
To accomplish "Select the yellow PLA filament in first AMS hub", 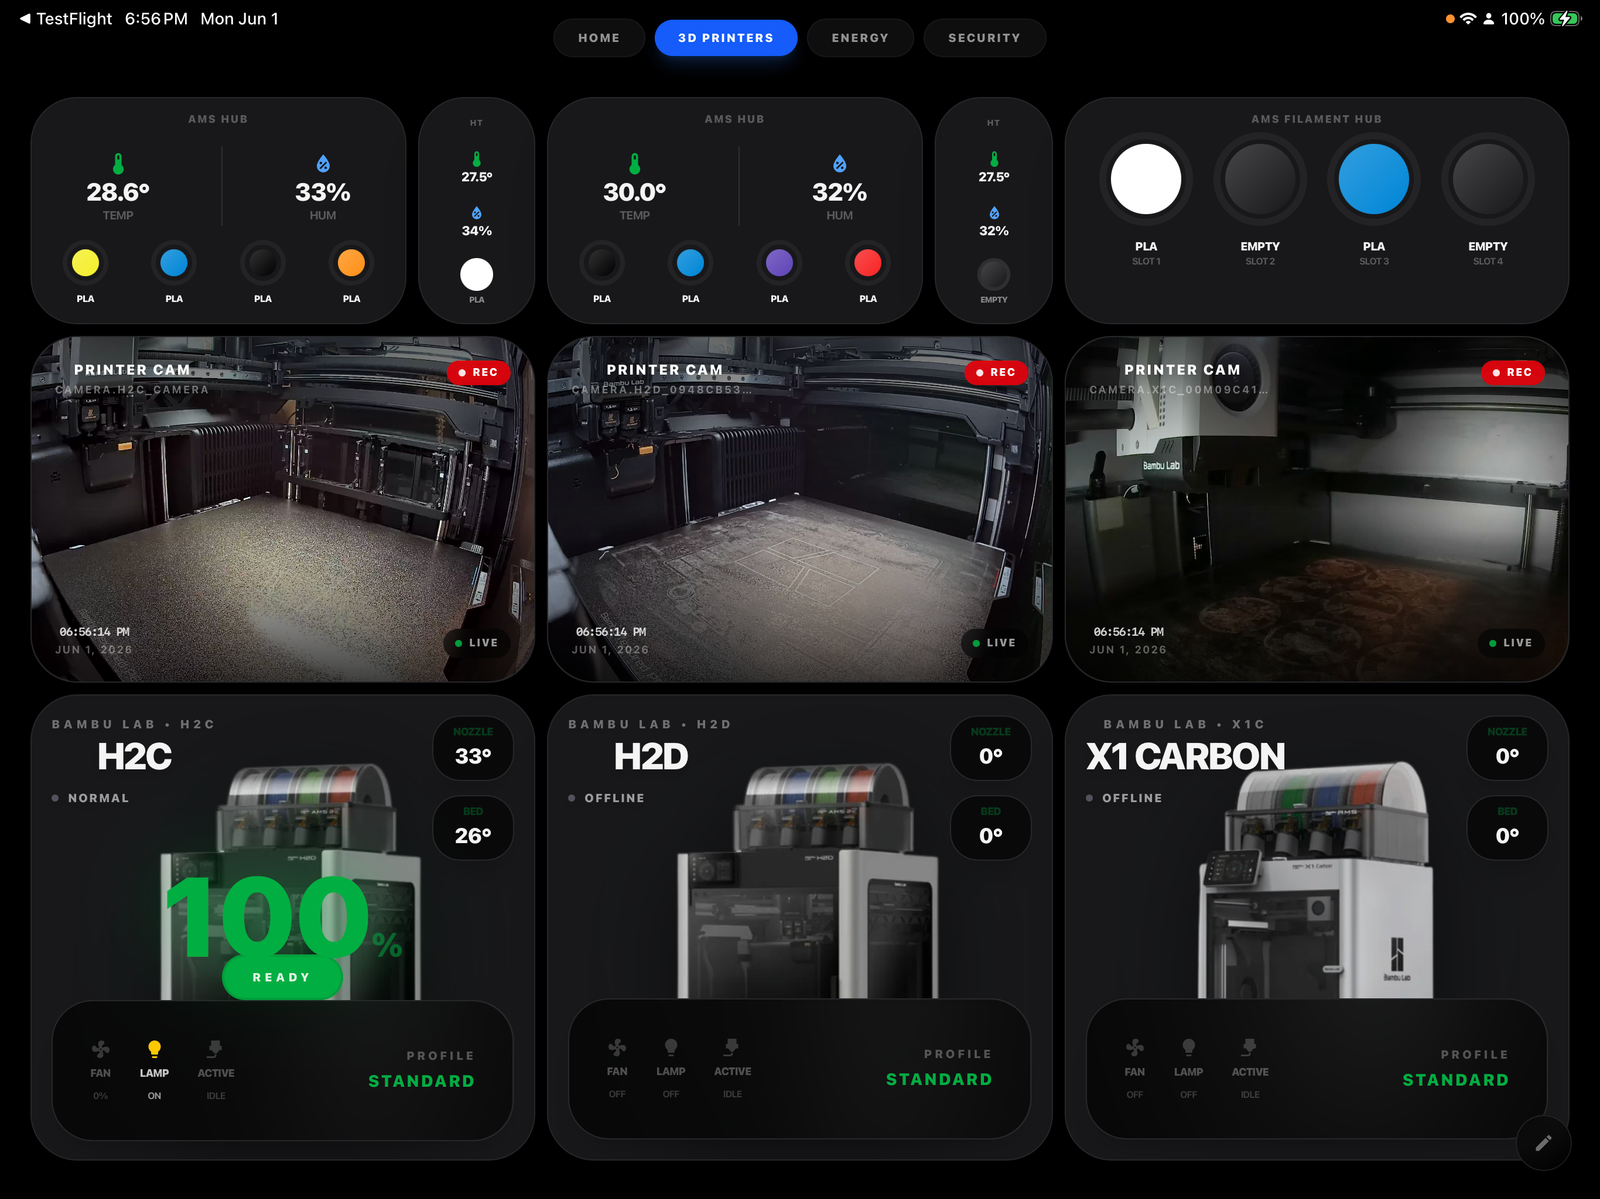I will [x=86, y=263].
